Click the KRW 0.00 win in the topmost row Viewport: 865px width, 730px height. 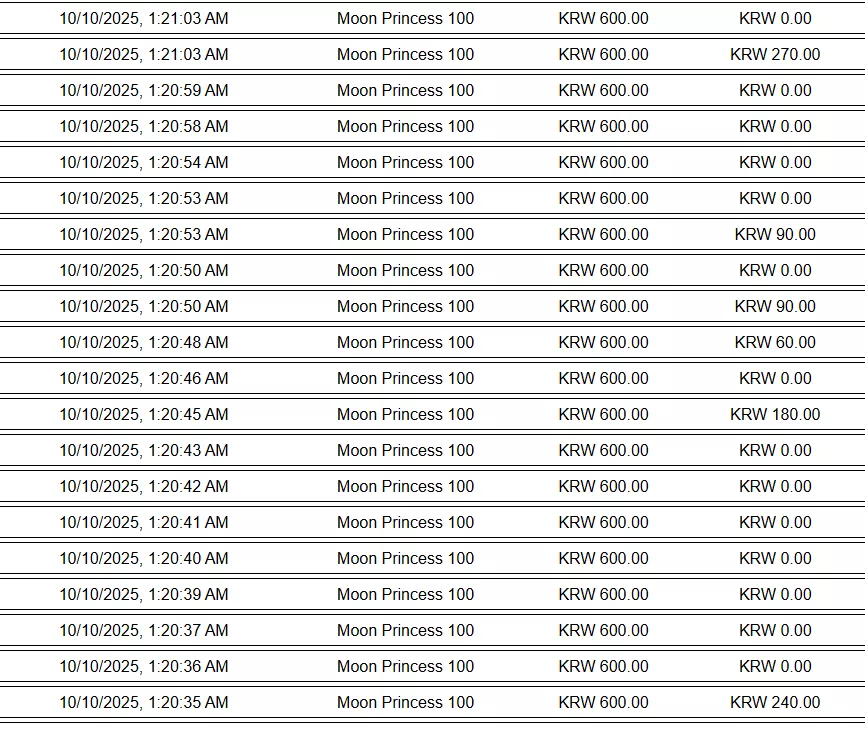(775, 18)
